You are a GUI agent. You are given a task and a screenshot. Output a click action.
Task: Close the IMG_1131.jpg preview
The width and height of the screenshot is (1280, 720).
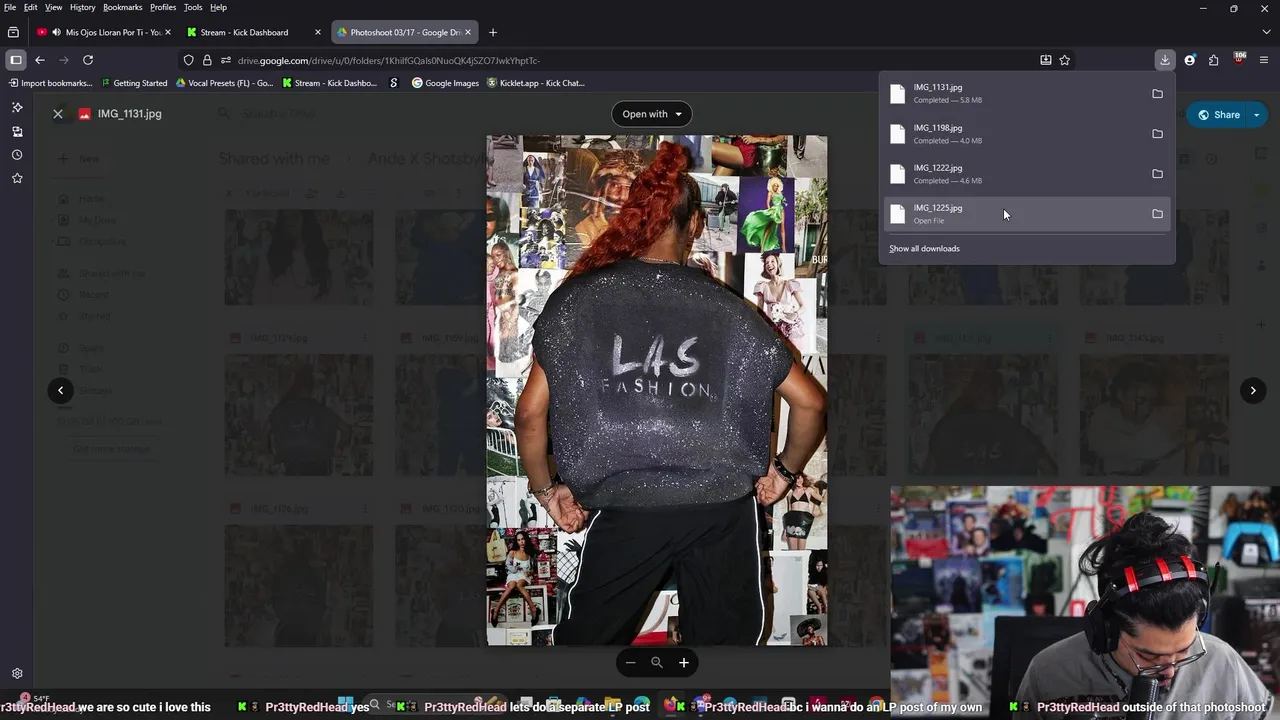tap(58, 114)
